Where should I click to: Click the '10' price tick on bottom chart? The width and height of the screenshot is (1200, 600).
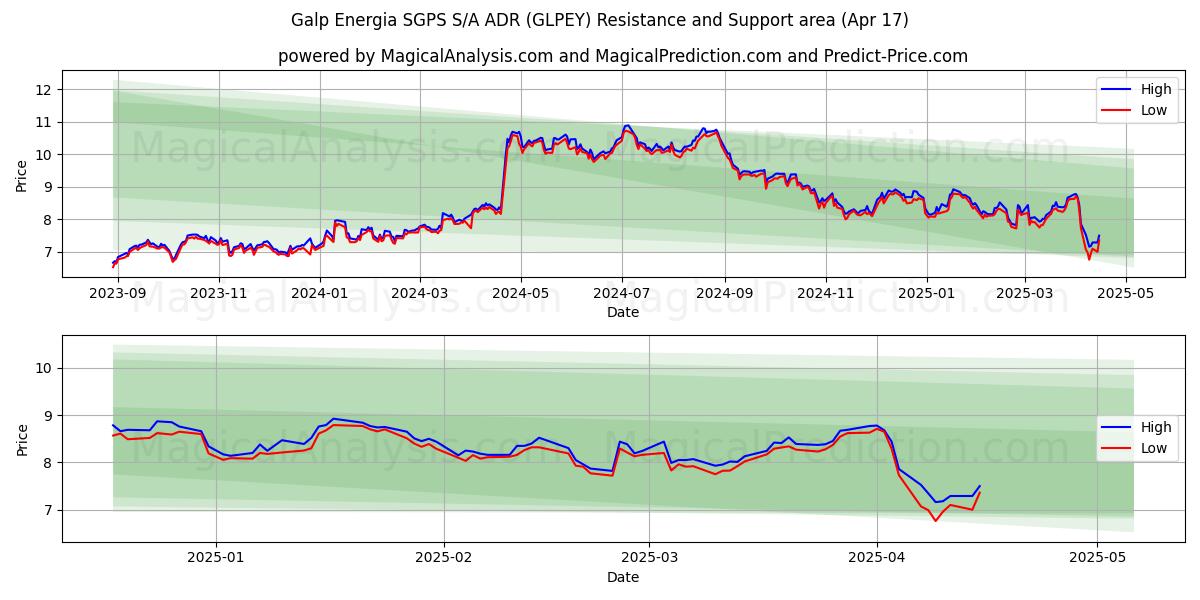click(46, 368)
